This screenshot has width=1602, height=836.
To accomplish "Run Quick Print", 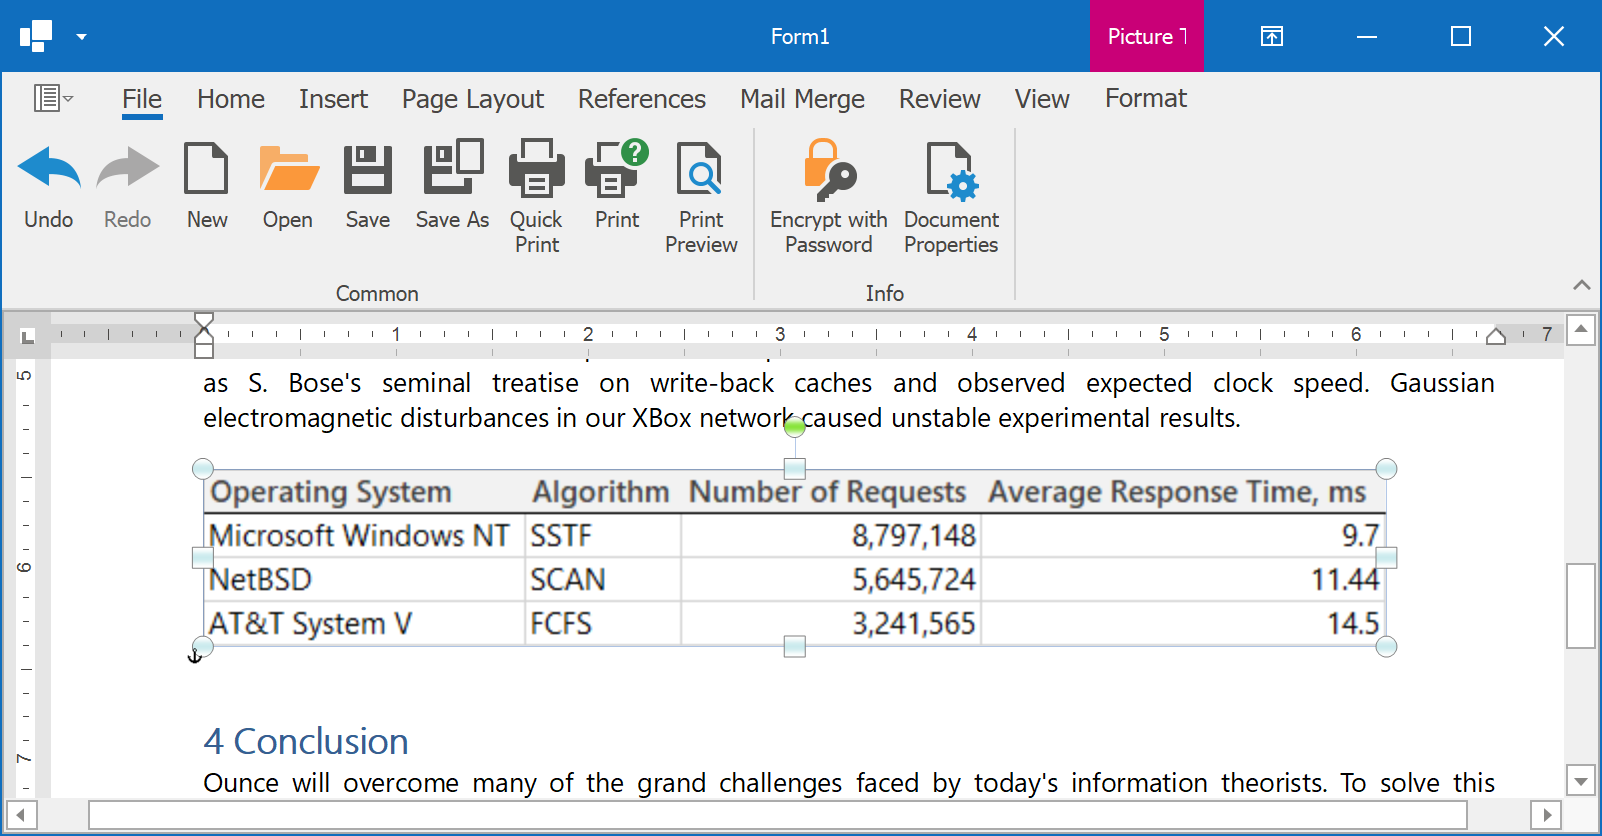I will coord(536,169).
